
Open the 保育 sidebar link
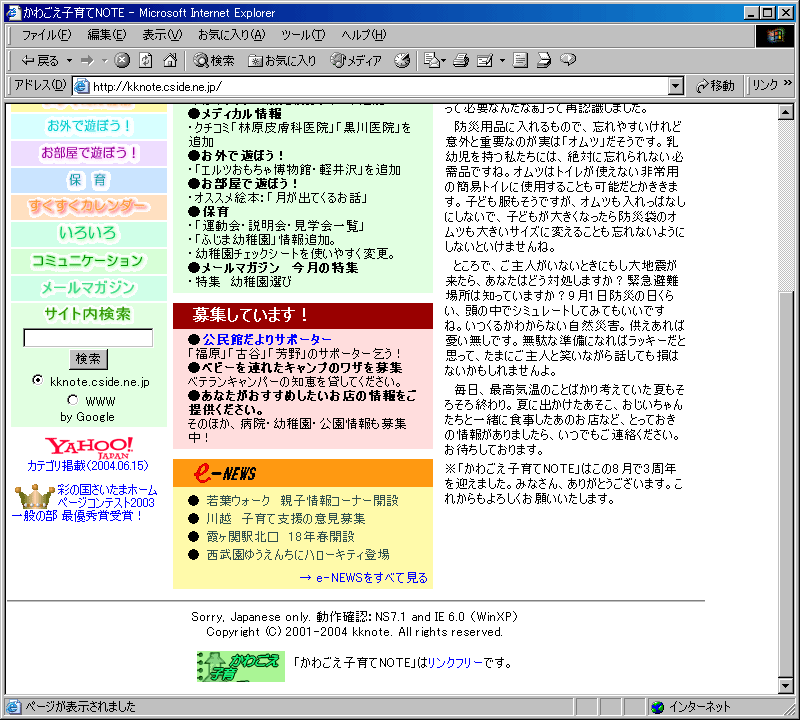tap(89, 180)
